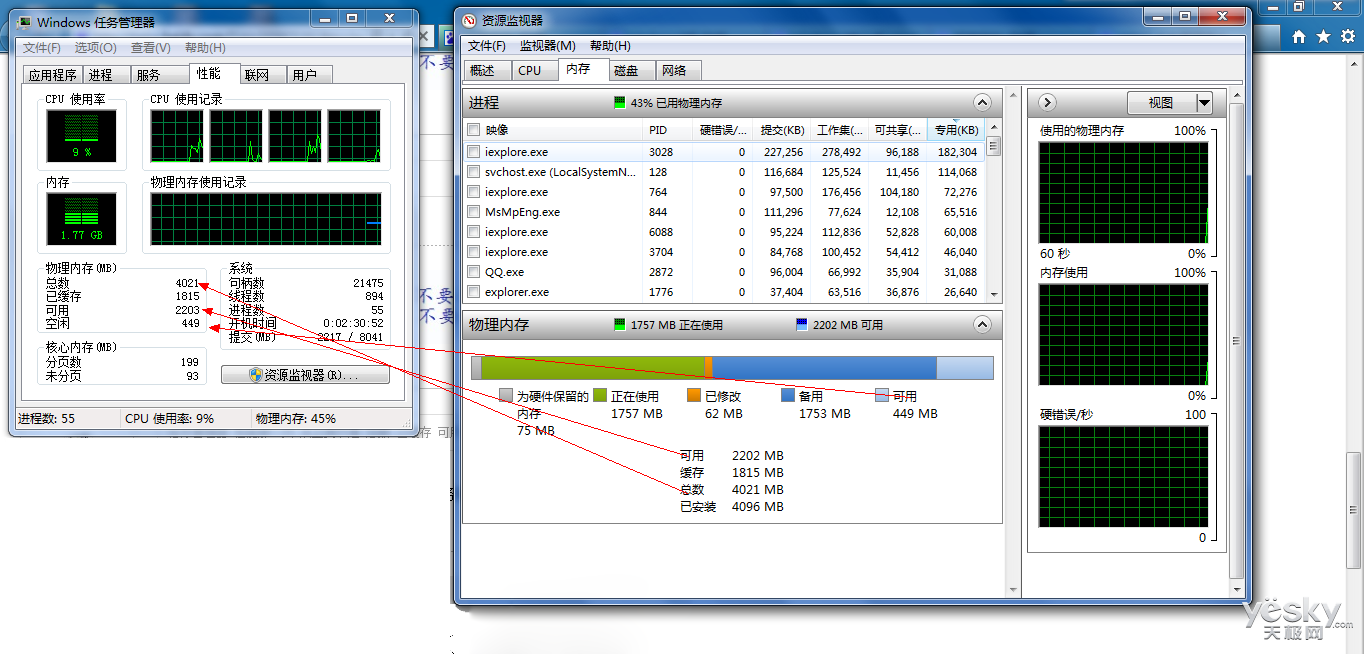Click the 视图 button in the graphs pane
Screen dimensions: 1364x654
(1161, 103)
